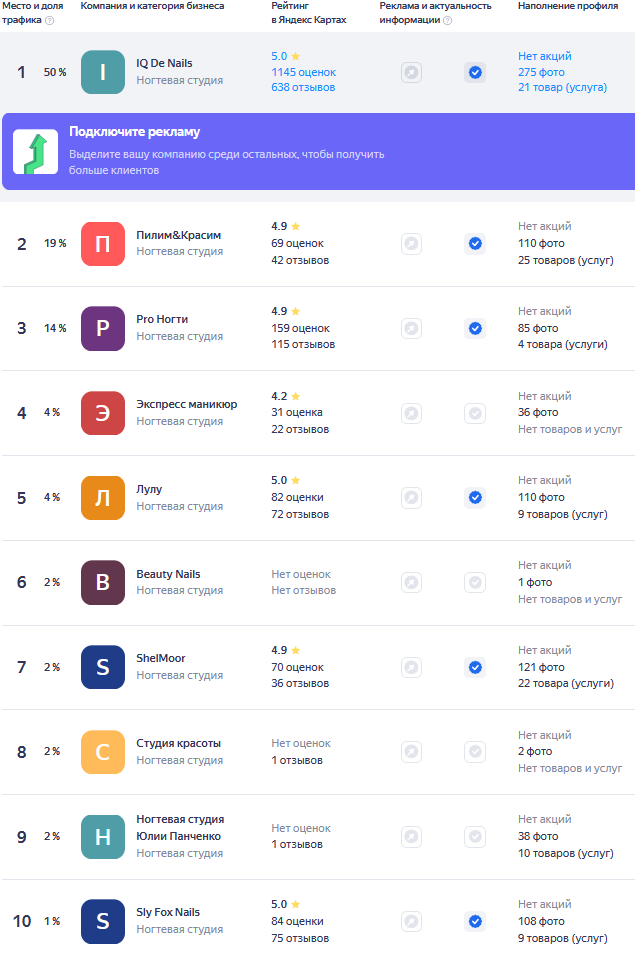Screen dimensions: 635x960
Task: Click the 'Компания и категория бизнеса' column header
Action: [152, 6]
